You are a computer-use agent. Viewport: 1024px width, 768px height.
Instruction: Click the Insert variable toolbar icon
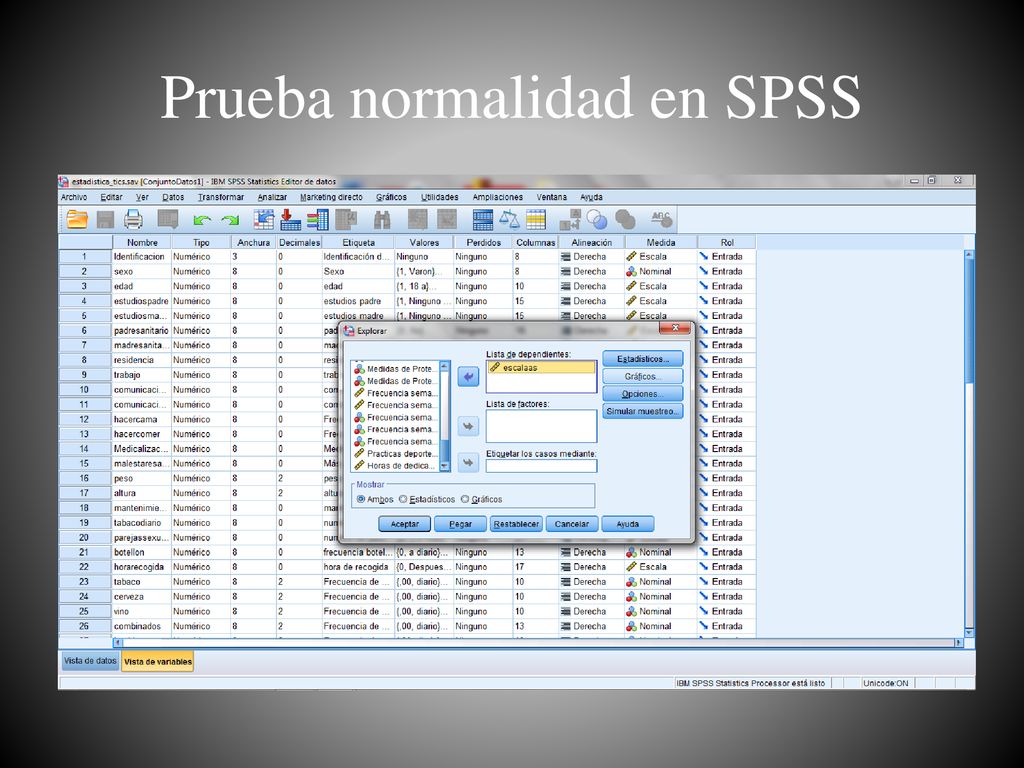(447, 219)
